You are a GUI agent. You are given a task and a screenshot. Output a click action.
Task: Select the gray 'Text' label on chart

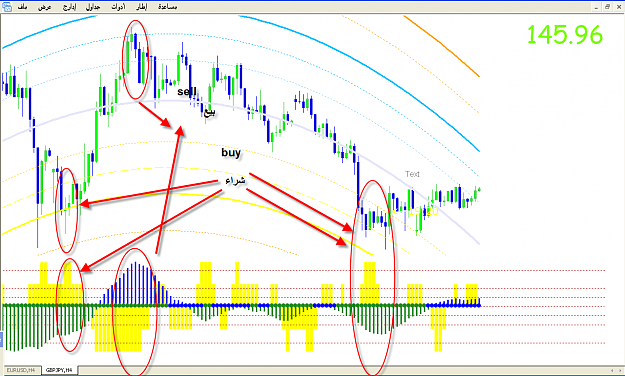pyautogui.click(x=412, y=174)
